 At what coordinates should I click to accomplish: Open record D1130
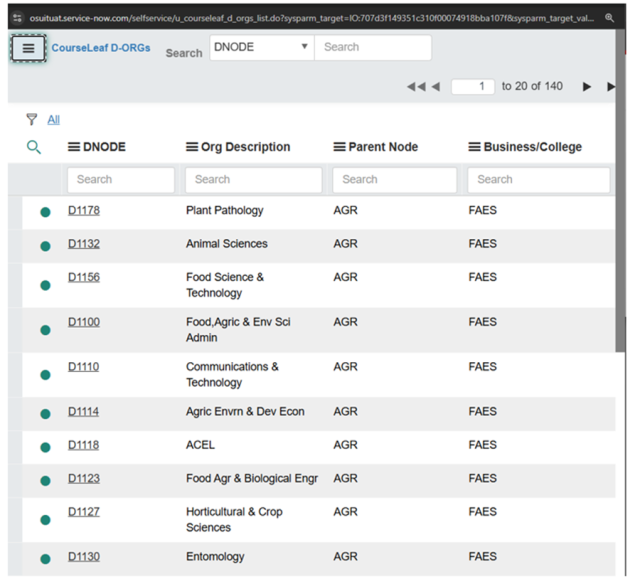coord(84,557)
